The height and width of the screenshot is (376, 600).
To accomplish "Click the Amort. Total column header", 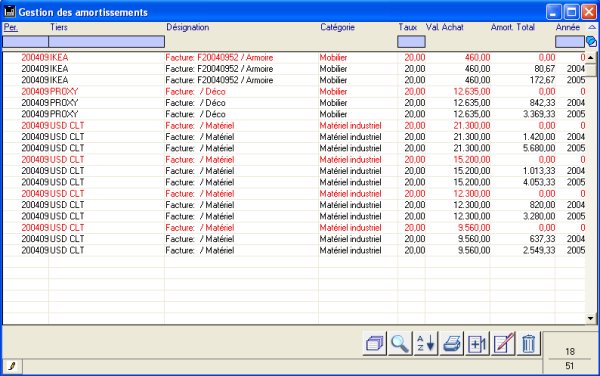I will pos(513,27).
